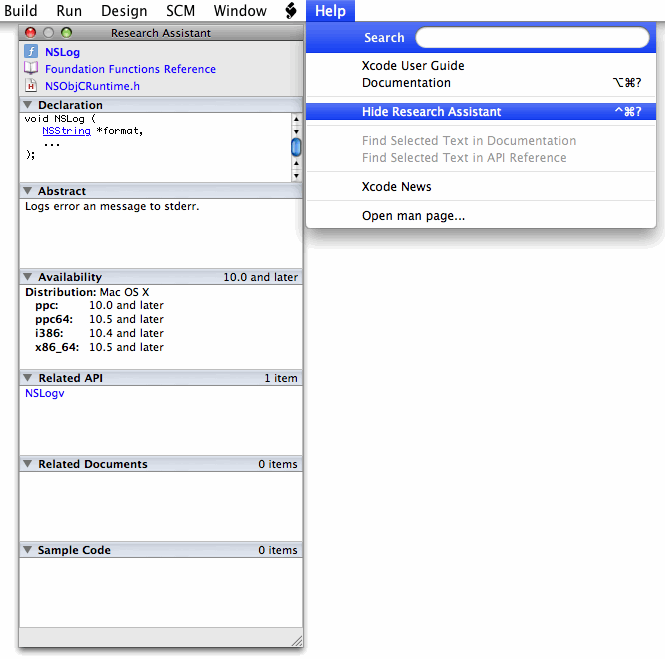Viewport: 665px width, 659px height.
Task: Click the top scroll up arrow in Declaration
Action: [x=296, y=120]
